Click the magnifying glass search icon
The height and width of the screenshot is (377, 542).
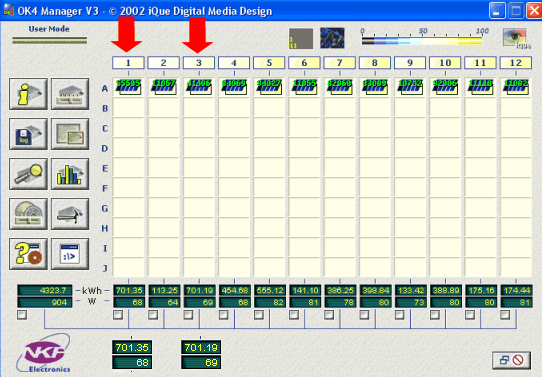coord(28,174)
